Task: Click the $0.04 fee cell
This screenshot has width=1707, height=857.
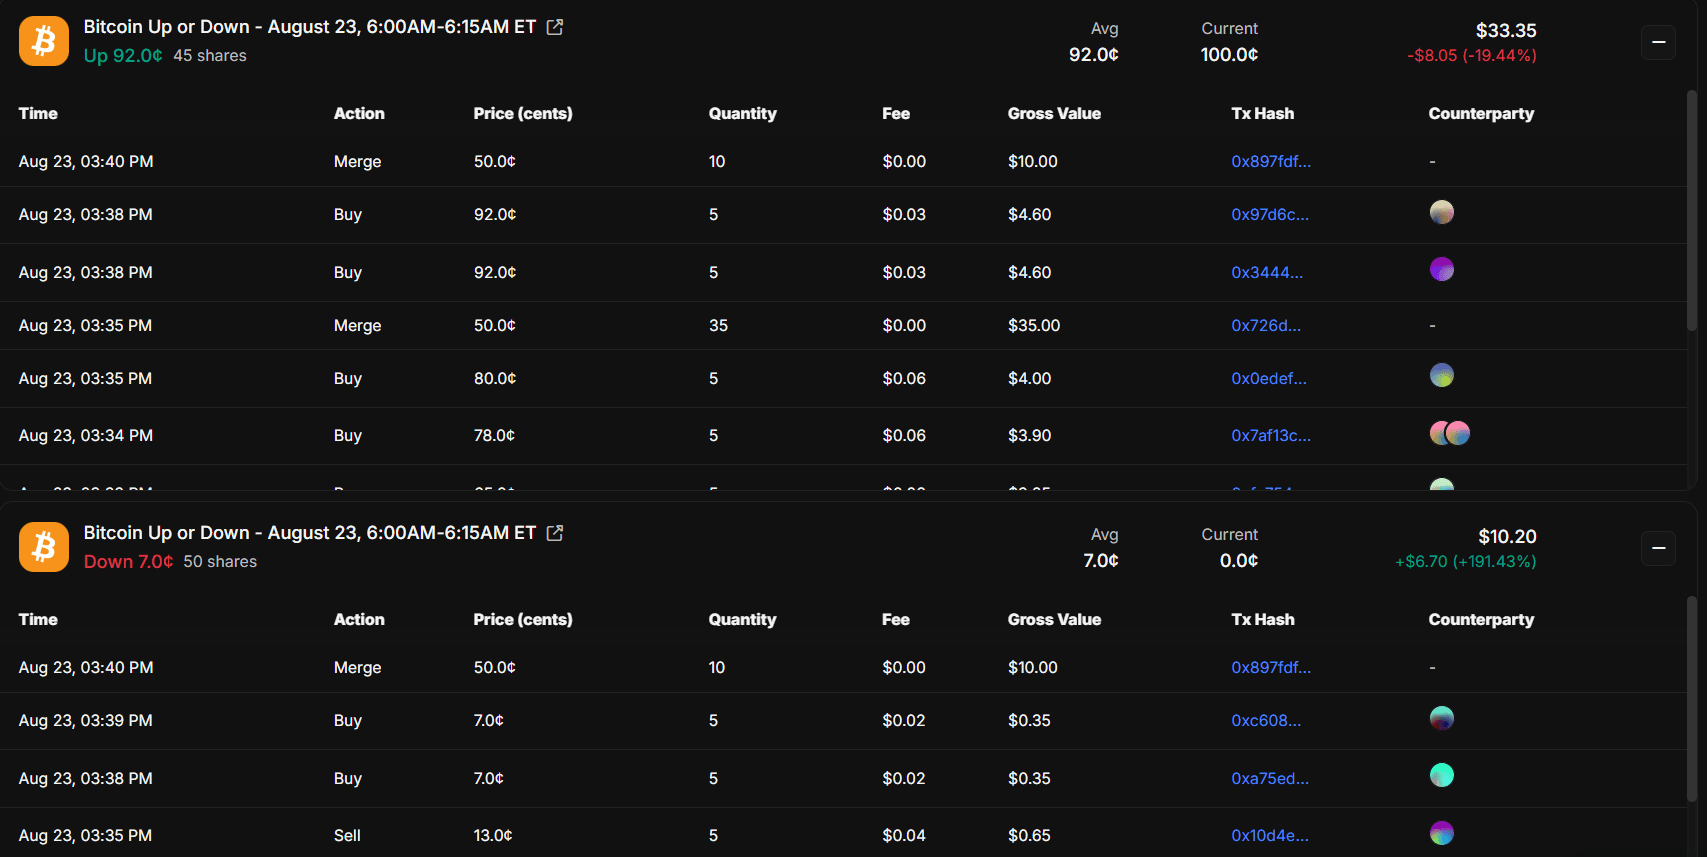Action: 904,835
